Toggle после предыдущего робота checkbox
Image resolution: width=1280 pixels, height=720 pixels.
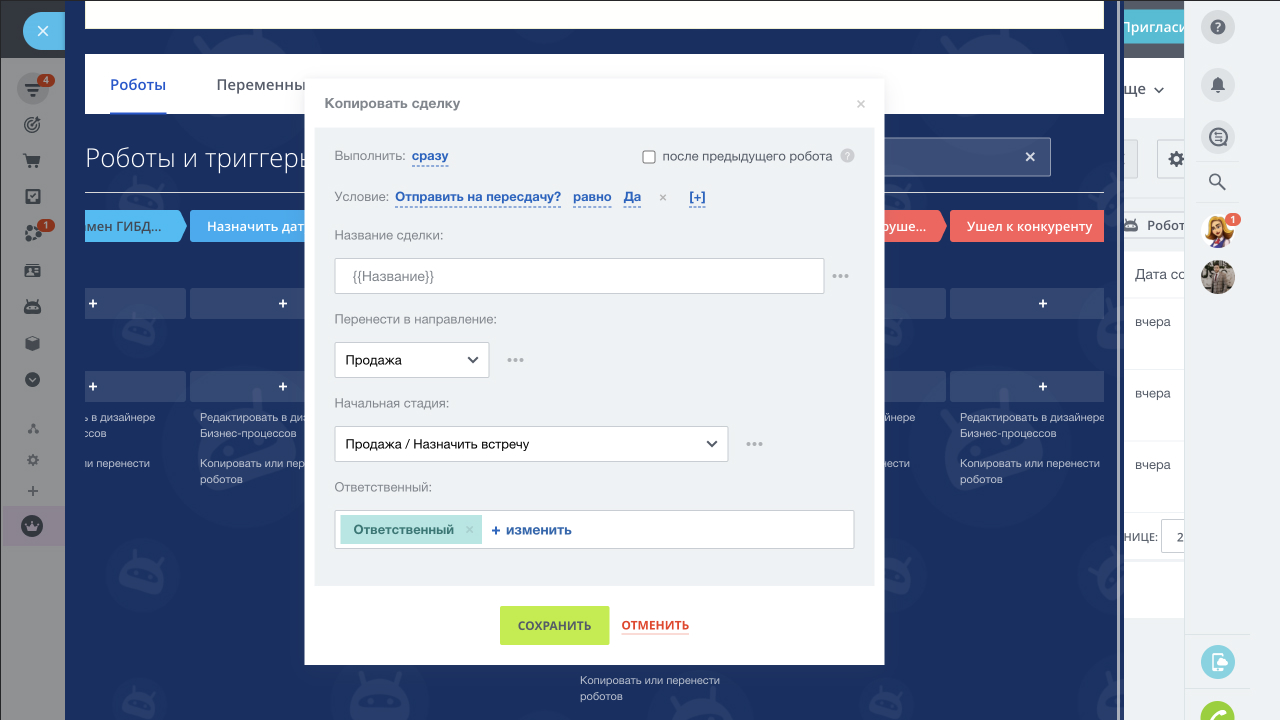point(648,157)
